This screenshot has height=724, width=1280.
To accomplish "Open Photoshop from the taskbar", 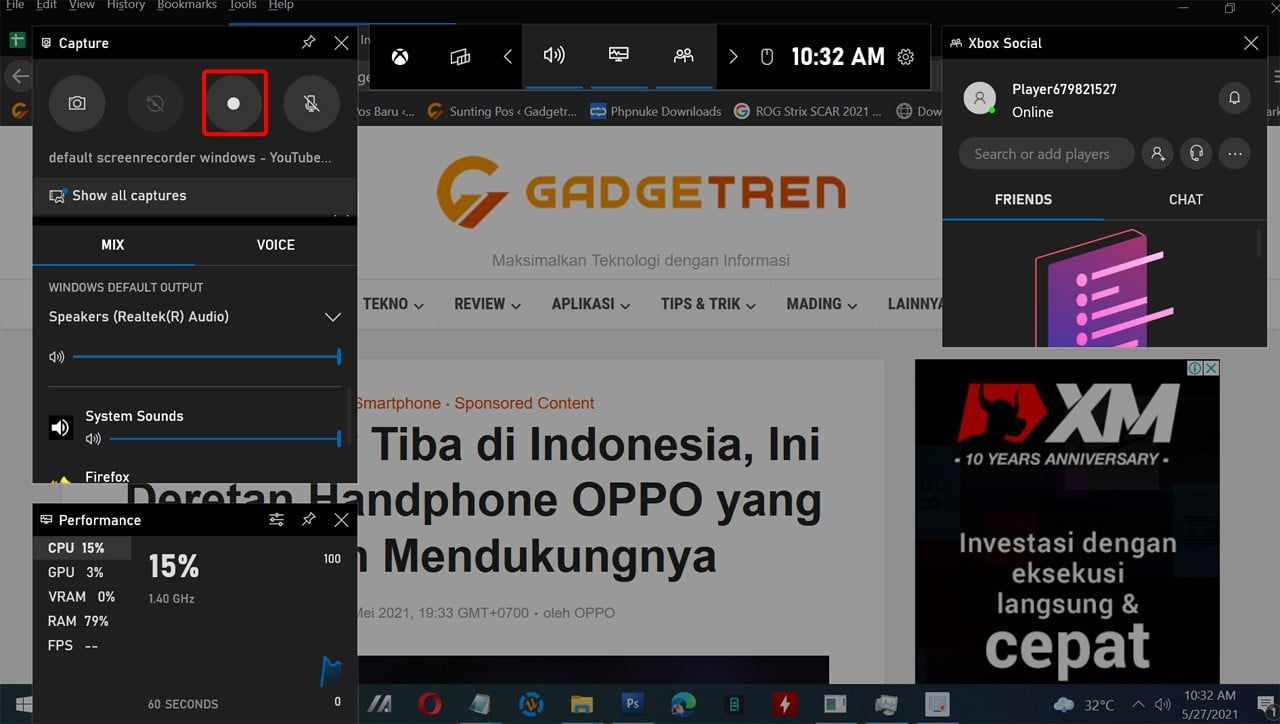I will (x=632, y=704).
